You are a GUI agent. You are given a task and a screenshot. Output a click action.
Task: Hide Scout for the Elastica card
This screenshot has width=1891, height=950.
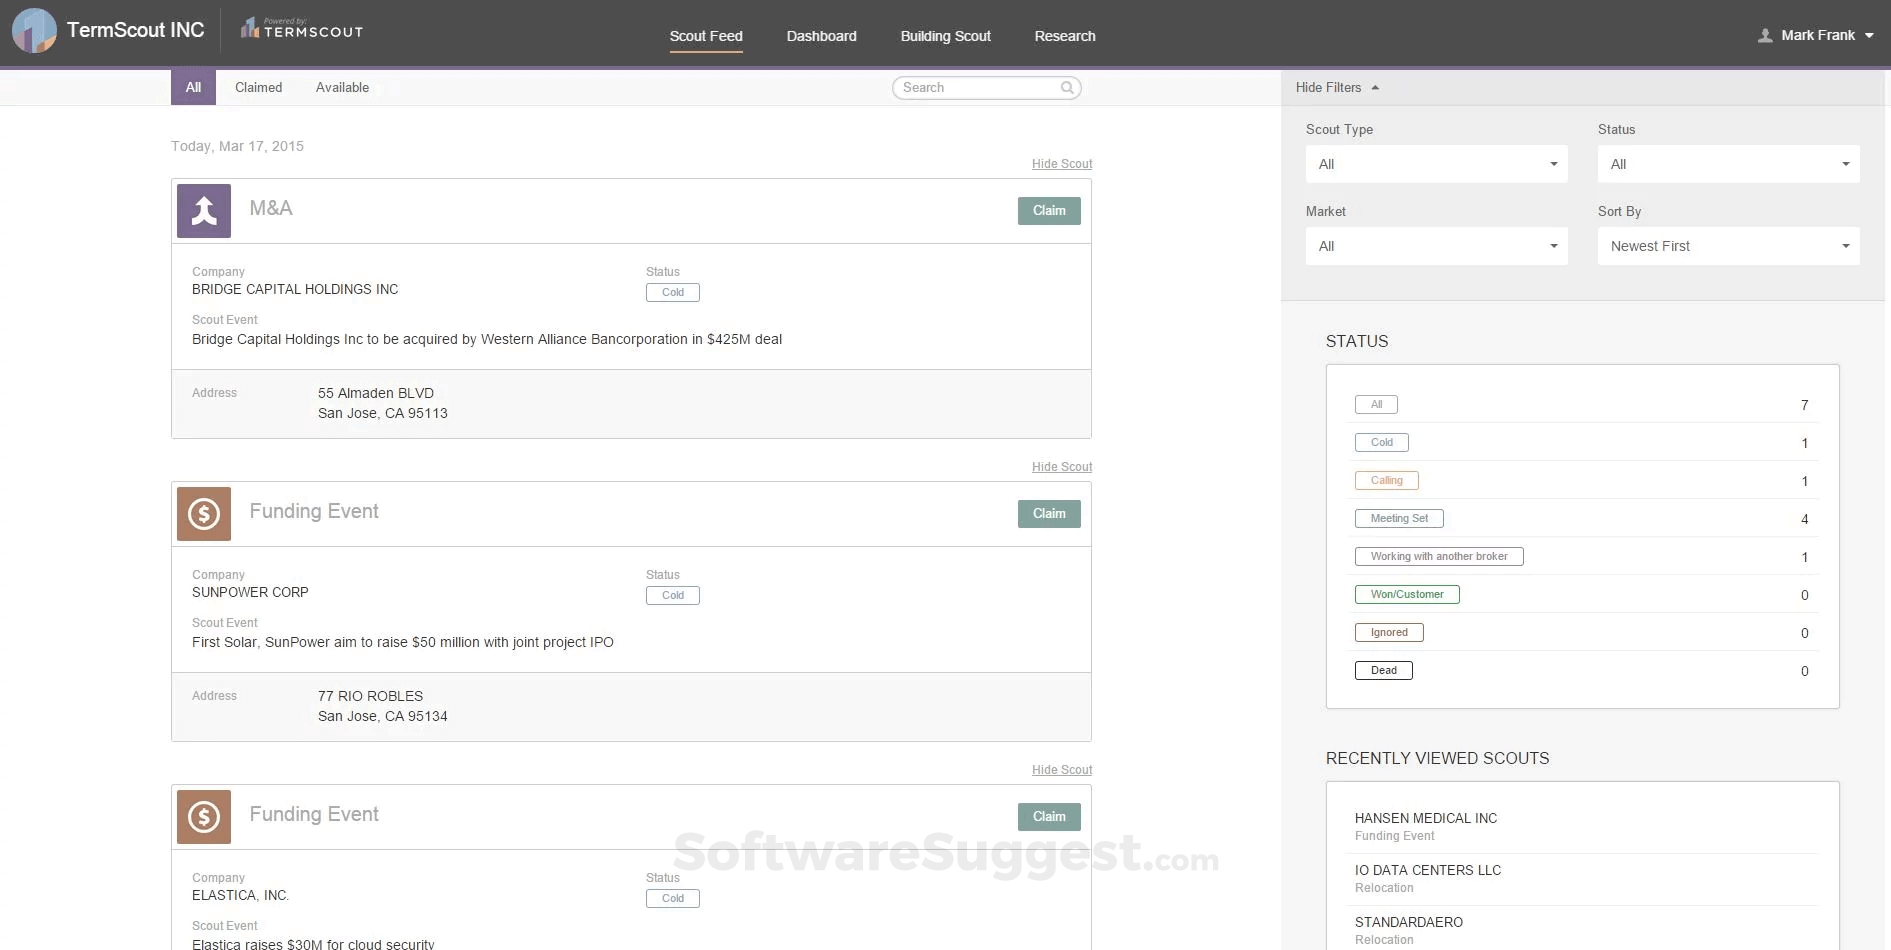1062,770
